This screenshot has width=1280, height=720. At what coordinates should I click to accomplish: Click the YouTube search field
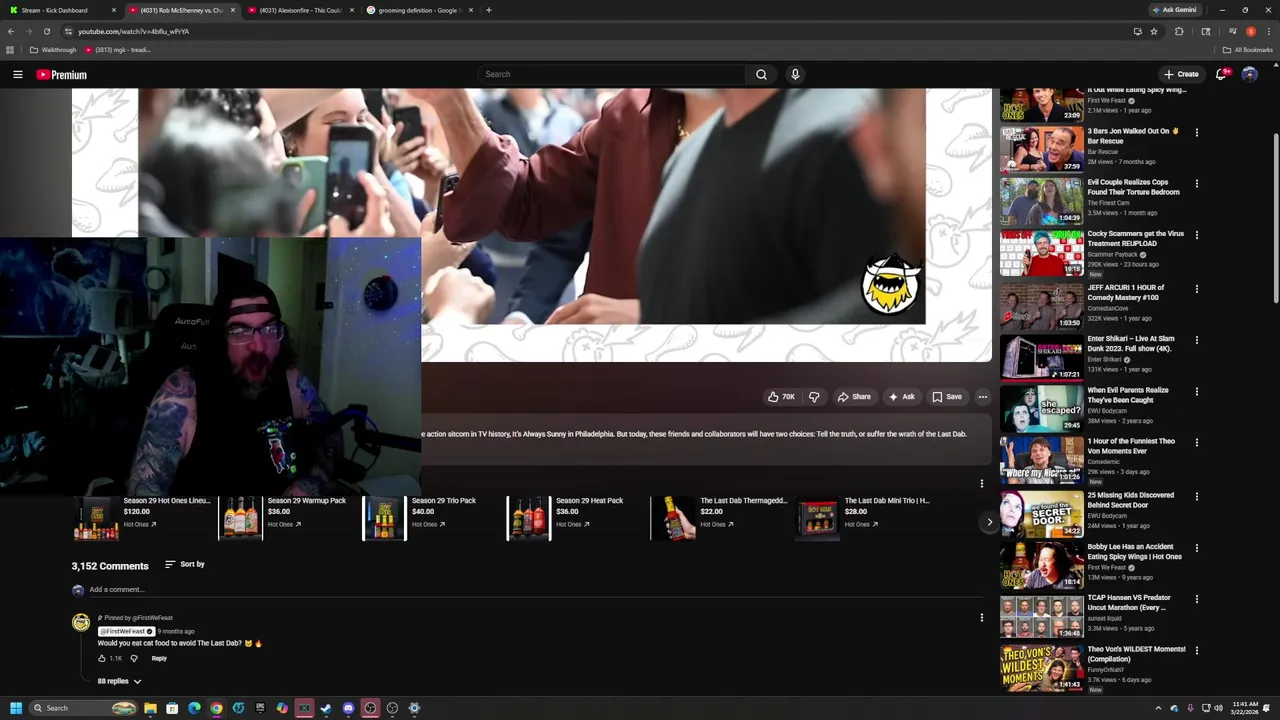click(x=611, y=74)
